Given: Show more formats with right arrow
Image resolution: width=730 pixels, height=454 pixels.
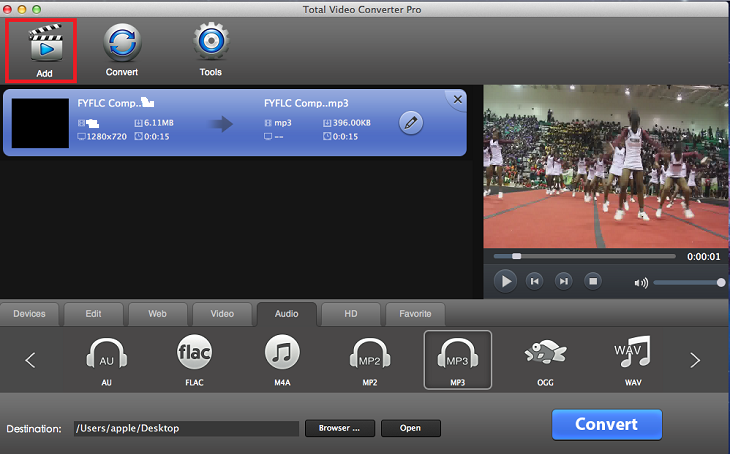Looking at the screenshot, I should point(695,360).
